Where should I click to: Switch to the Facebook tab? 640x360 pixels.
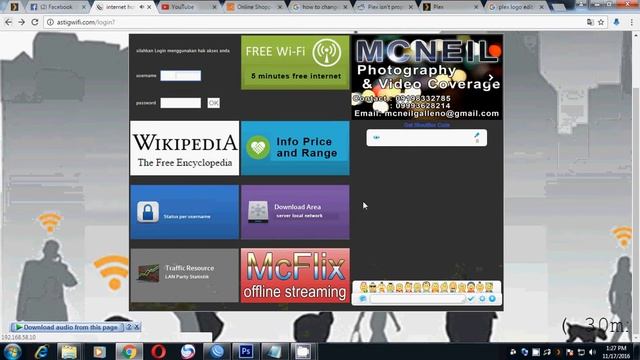tap(57, 7)
